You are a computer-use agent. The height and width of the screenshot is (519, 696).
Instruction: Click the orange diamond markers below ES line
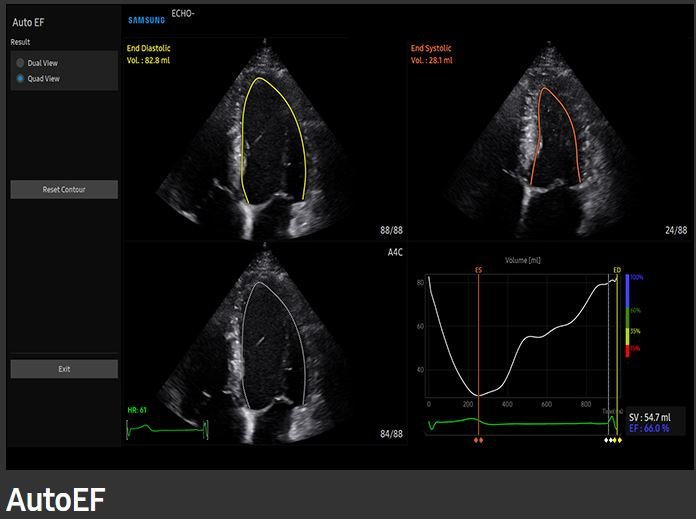(478, 440)
